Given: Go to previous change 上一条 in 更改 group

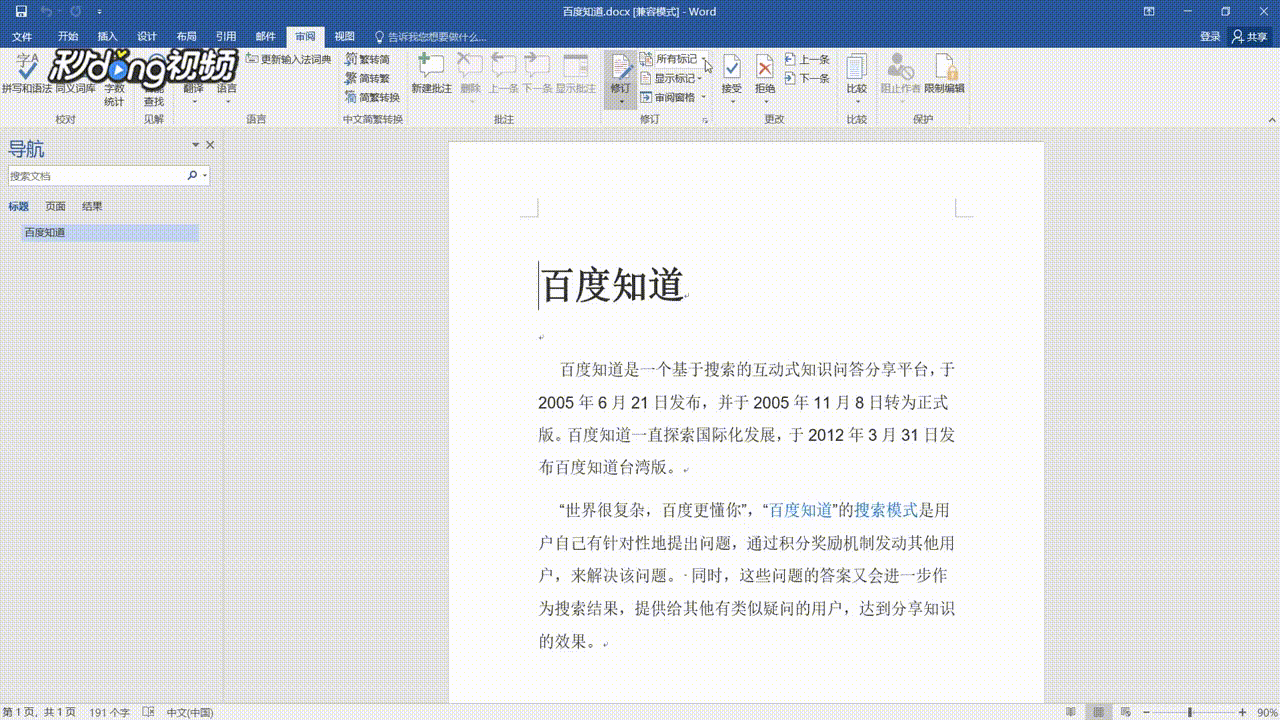Looking at the screenshot, I should pyautogui.click(x=808, y=60).
